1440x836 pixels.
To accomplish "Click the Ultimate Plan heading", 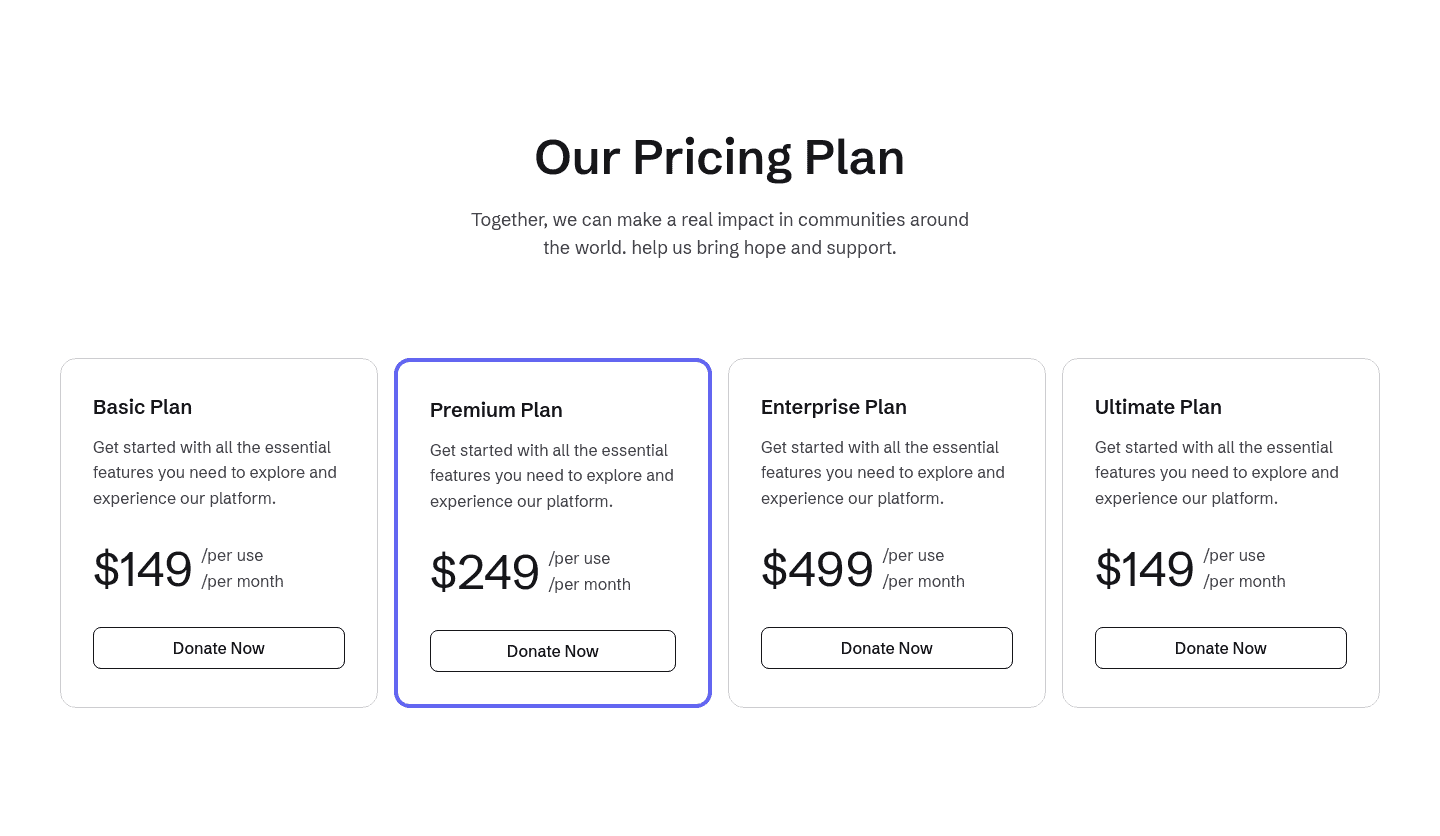I will (1158, 407).
